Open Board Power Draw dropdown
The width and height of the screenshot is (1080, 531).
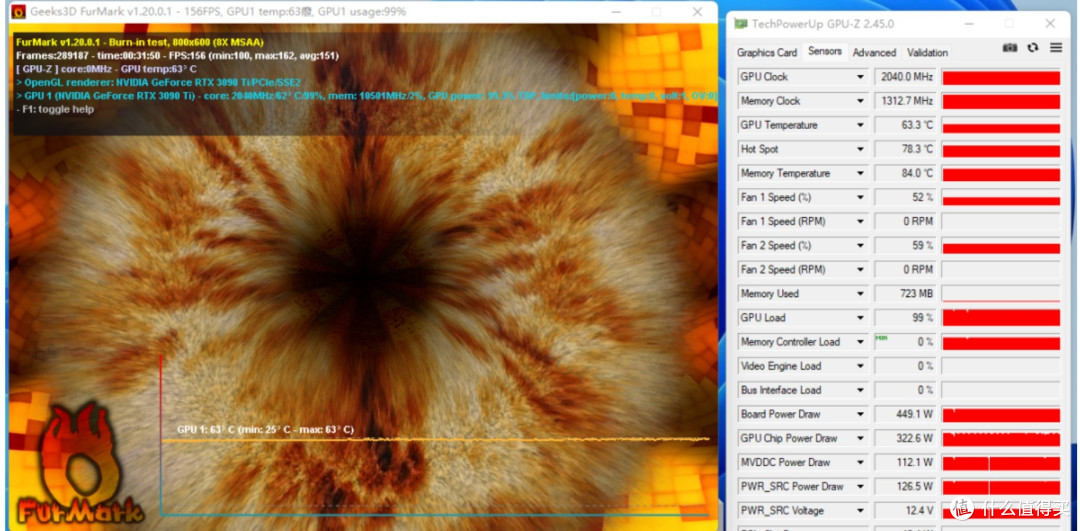pyautogui.click(x=860, y=415)
